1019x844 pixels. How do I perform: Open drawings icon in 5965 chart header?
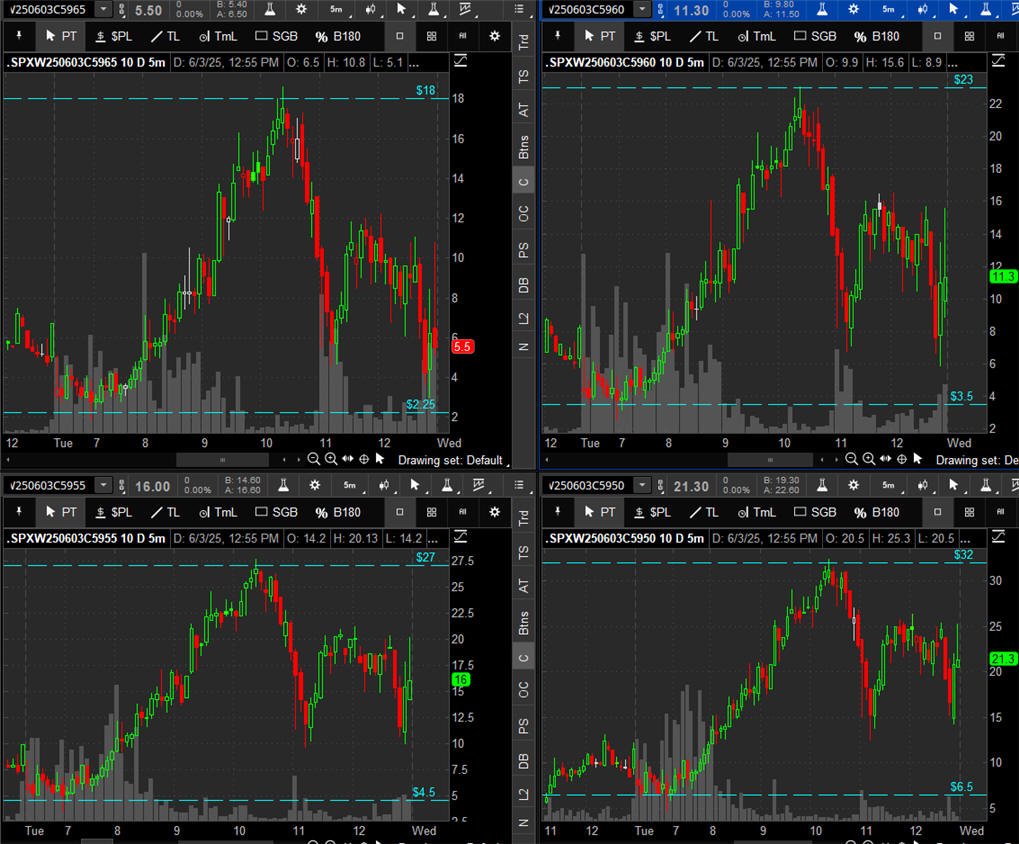[x=465, y=9]
